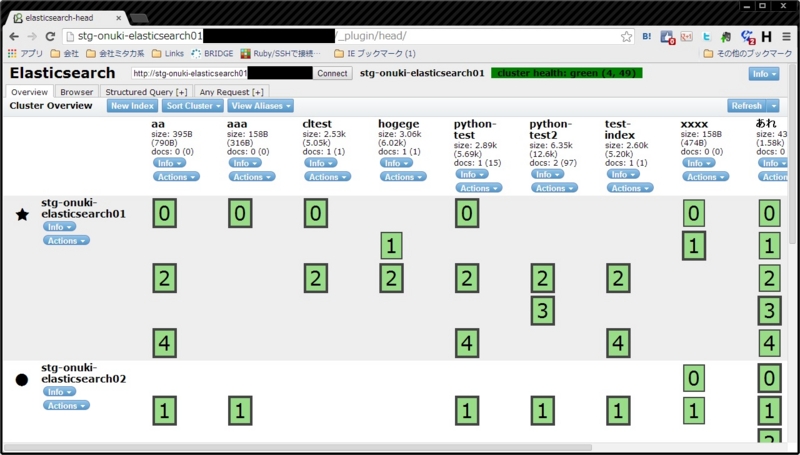
Task: Switch to the Overview tab
Action: click(x=29, y=92)
